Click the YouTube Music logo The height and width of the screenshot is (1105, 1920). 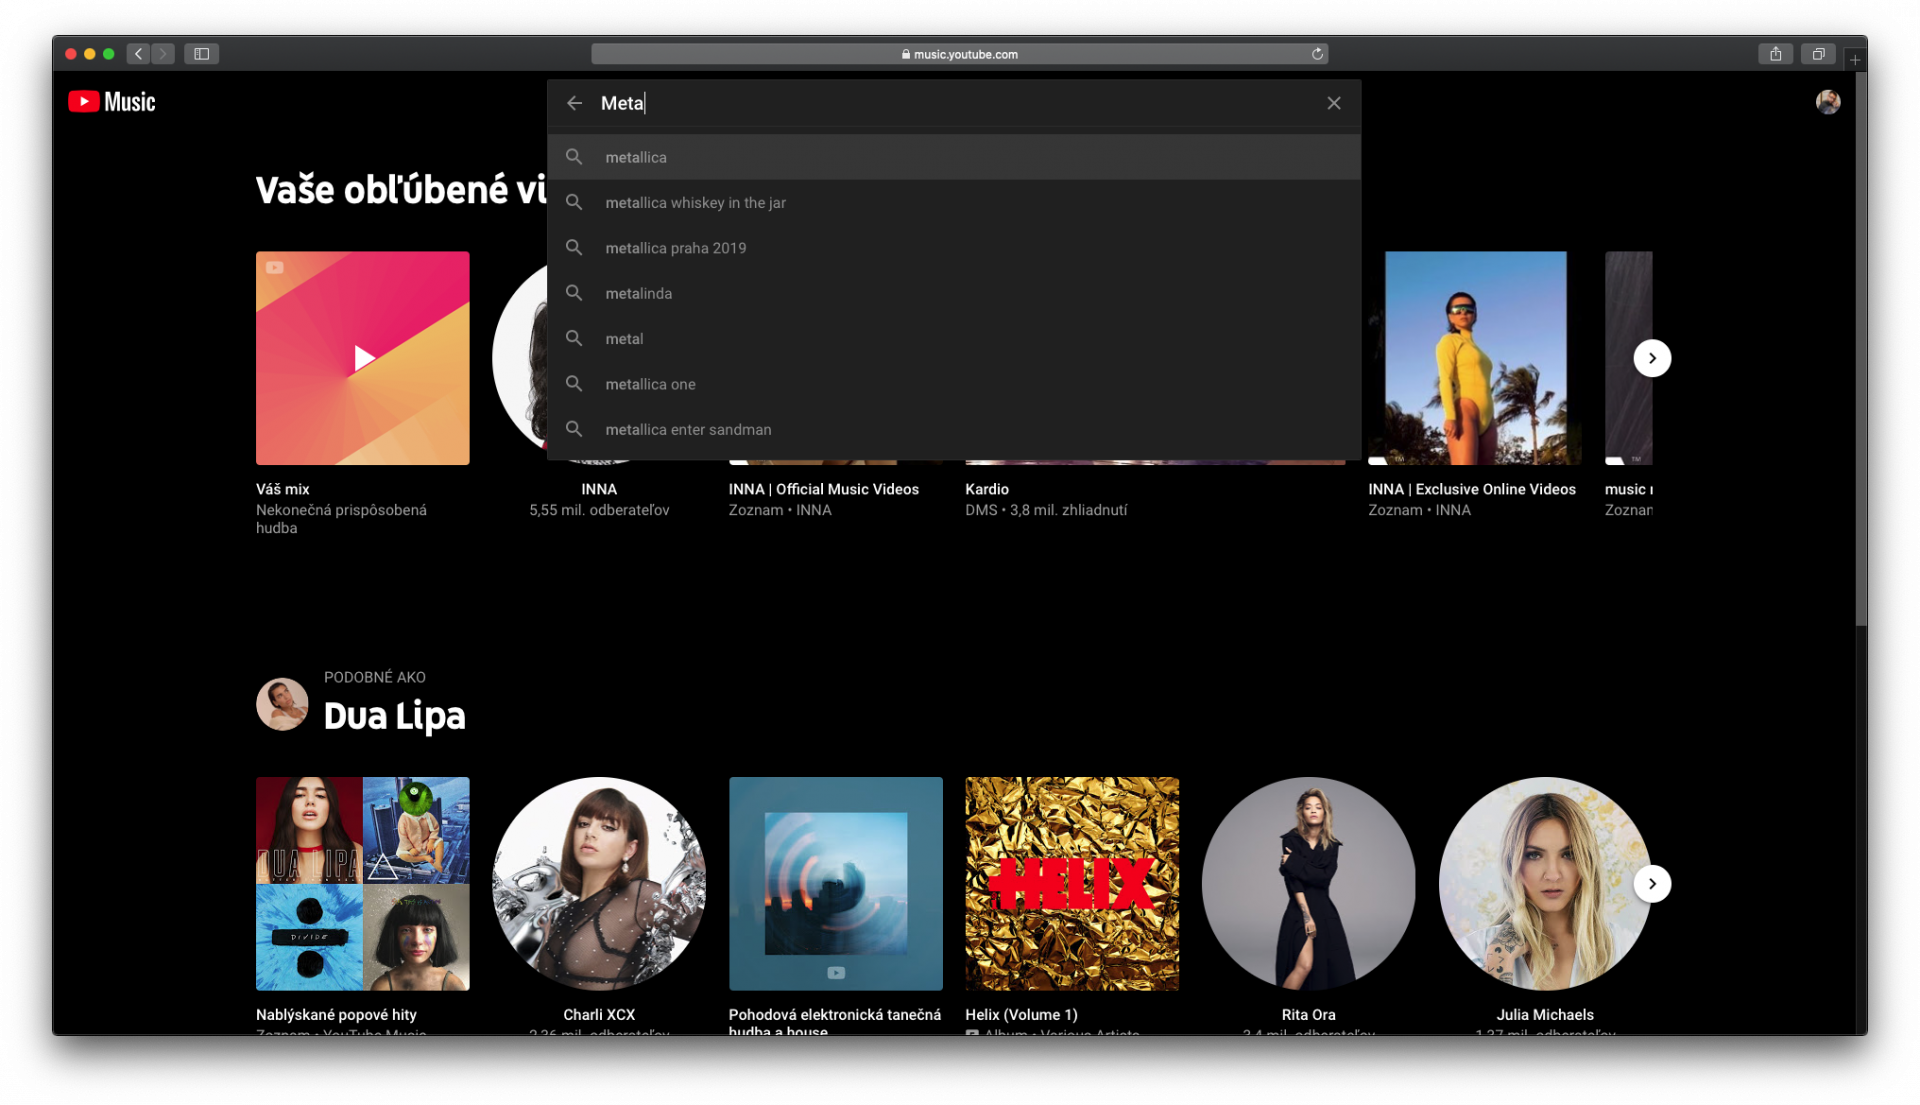pos(112,102)
